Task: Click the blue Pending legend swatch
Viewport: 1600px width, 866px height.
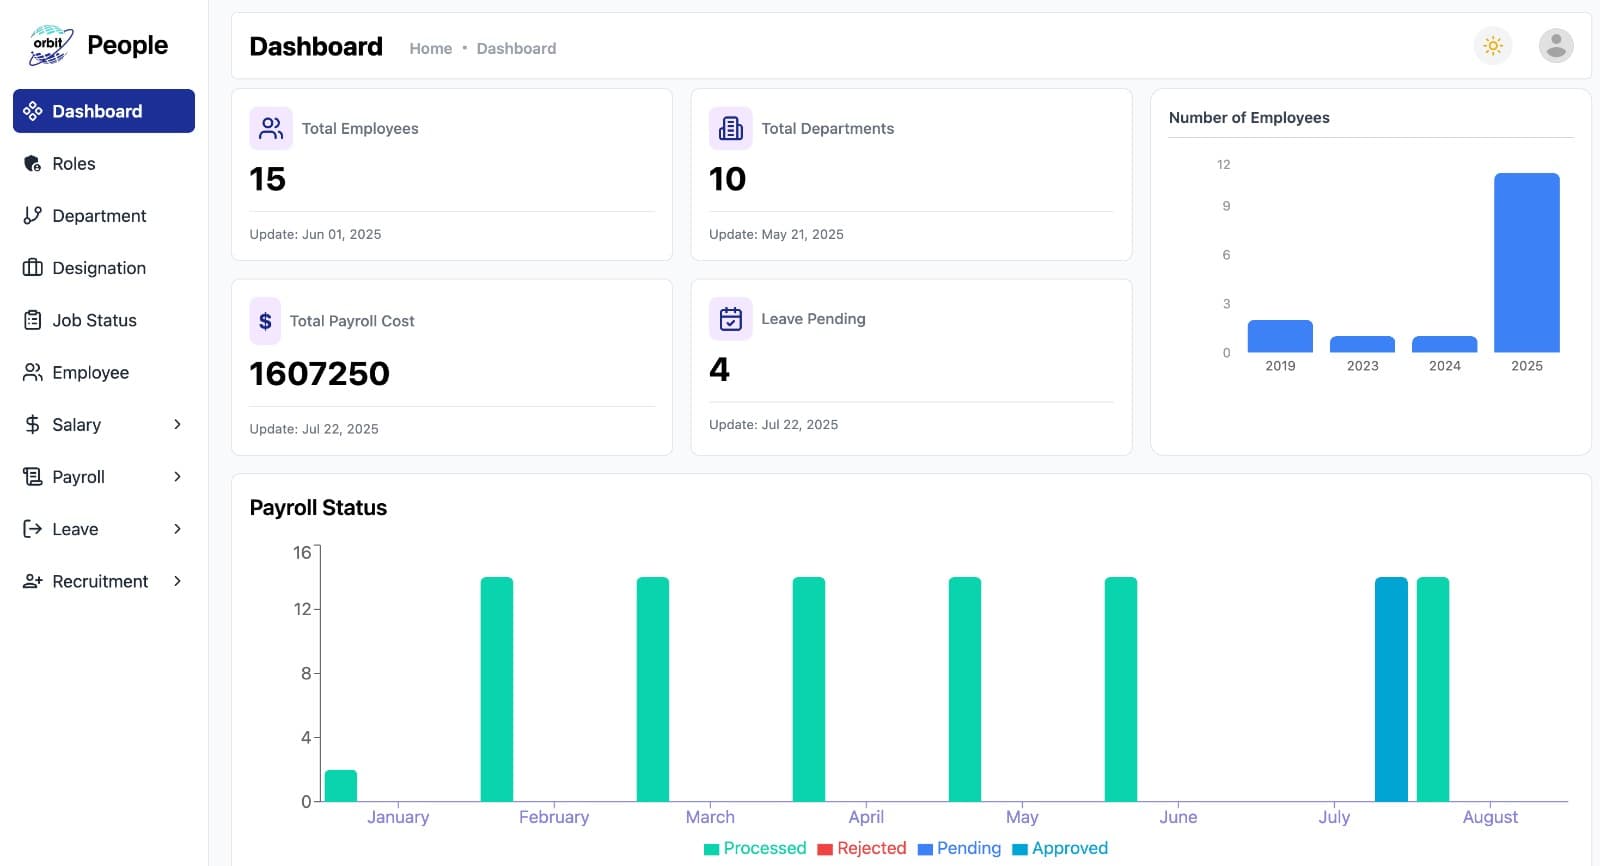Action: point(925,849)
